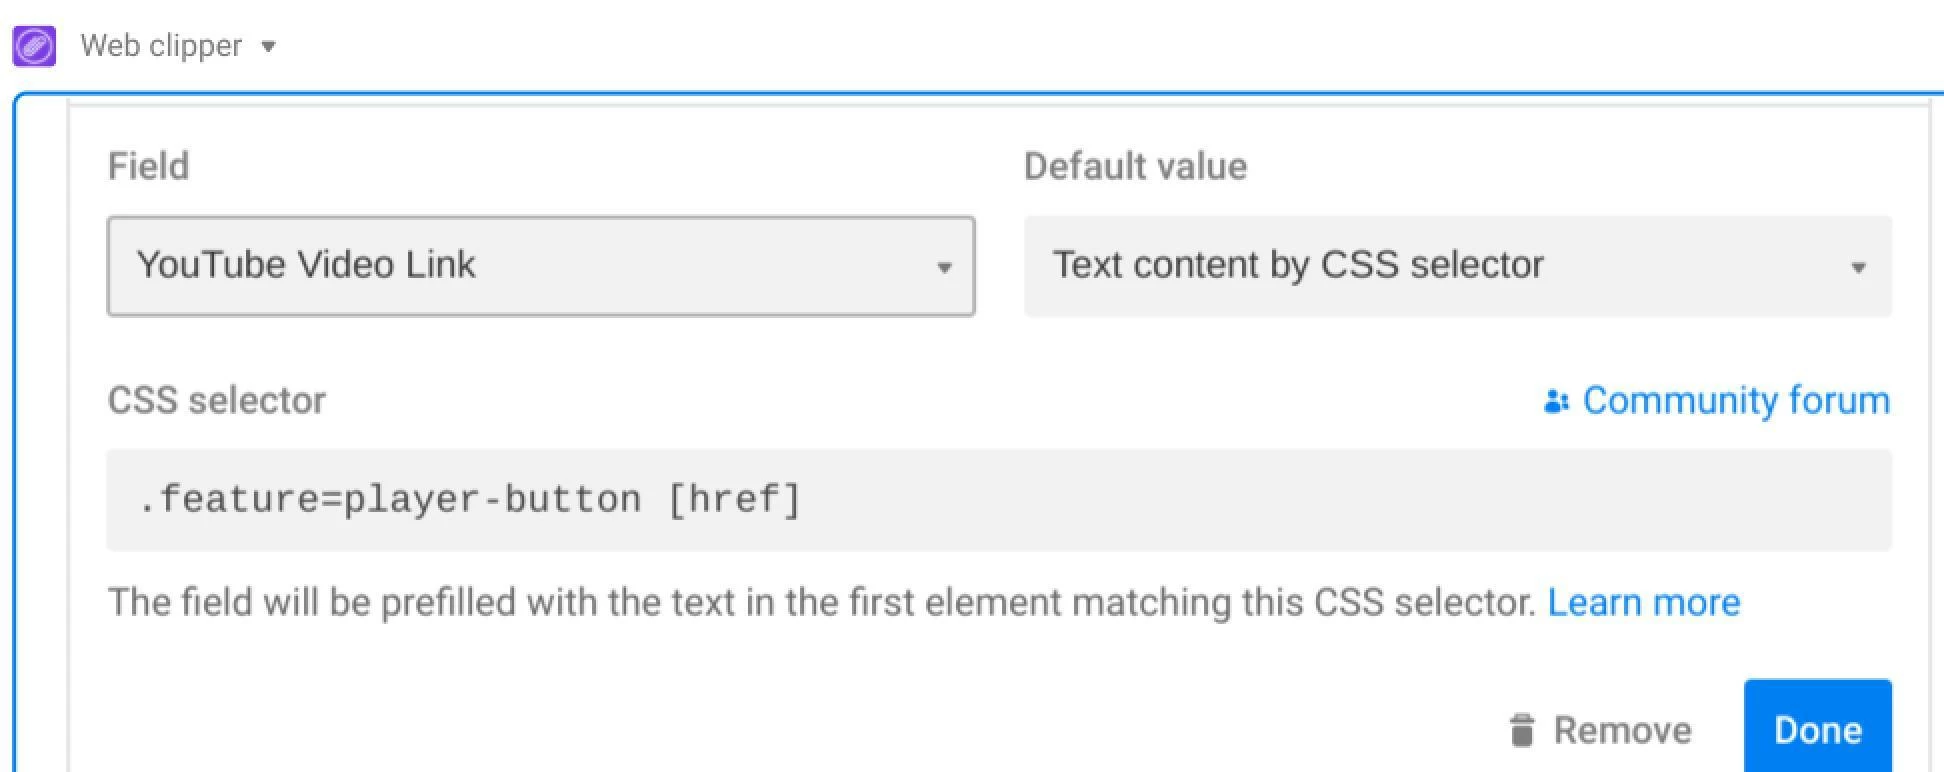The height and width of the screenshot is (772, 1944).
Task: Click the prefilled field help description text
Action: click(x=822, y=603)
